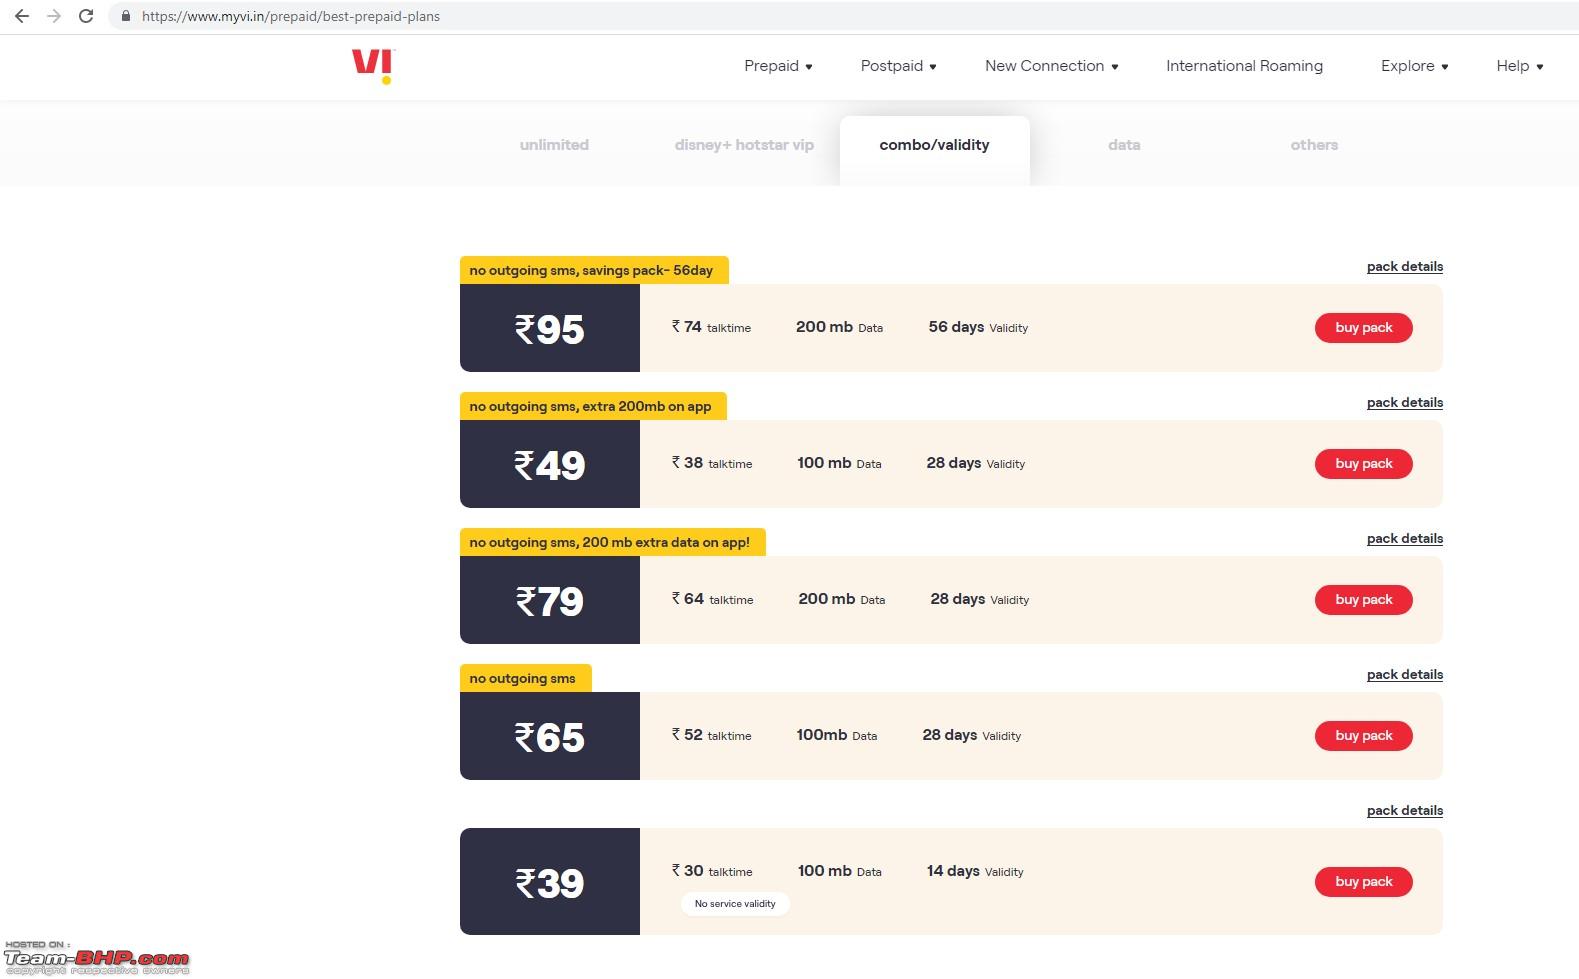Click the padlock site info icon

click(x=126, y=16)
